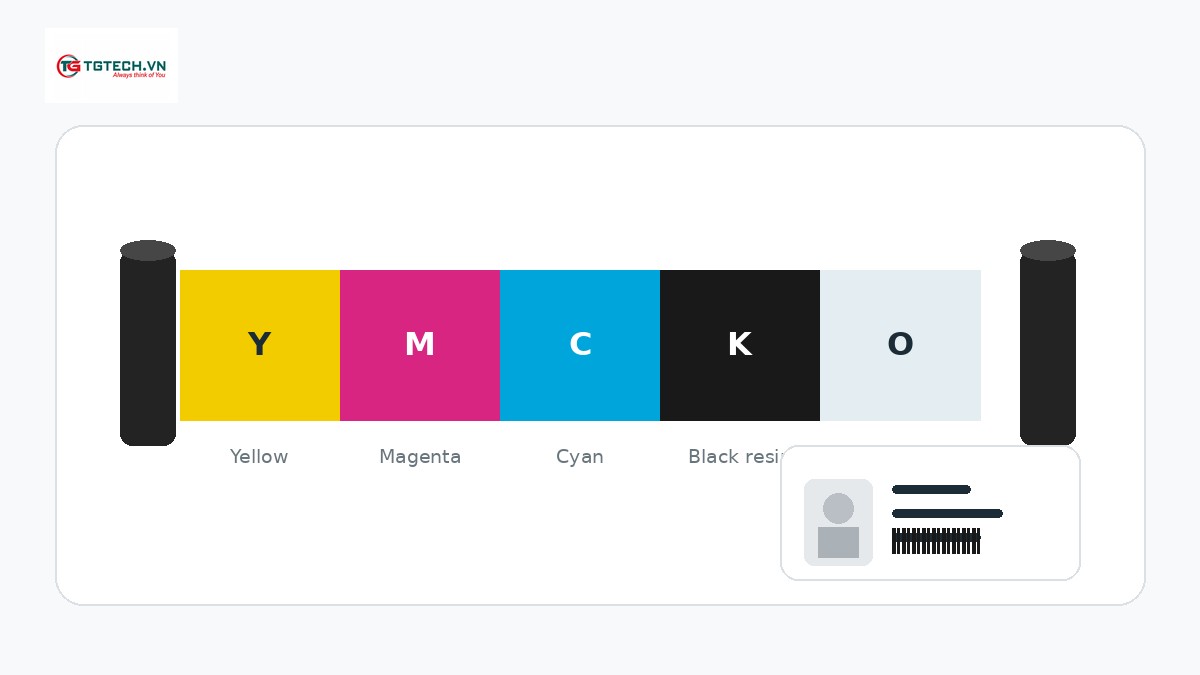This screenshot has height=675, width=1200.
Task: Click the red TG emblem in logo
Action: point(68,66)
